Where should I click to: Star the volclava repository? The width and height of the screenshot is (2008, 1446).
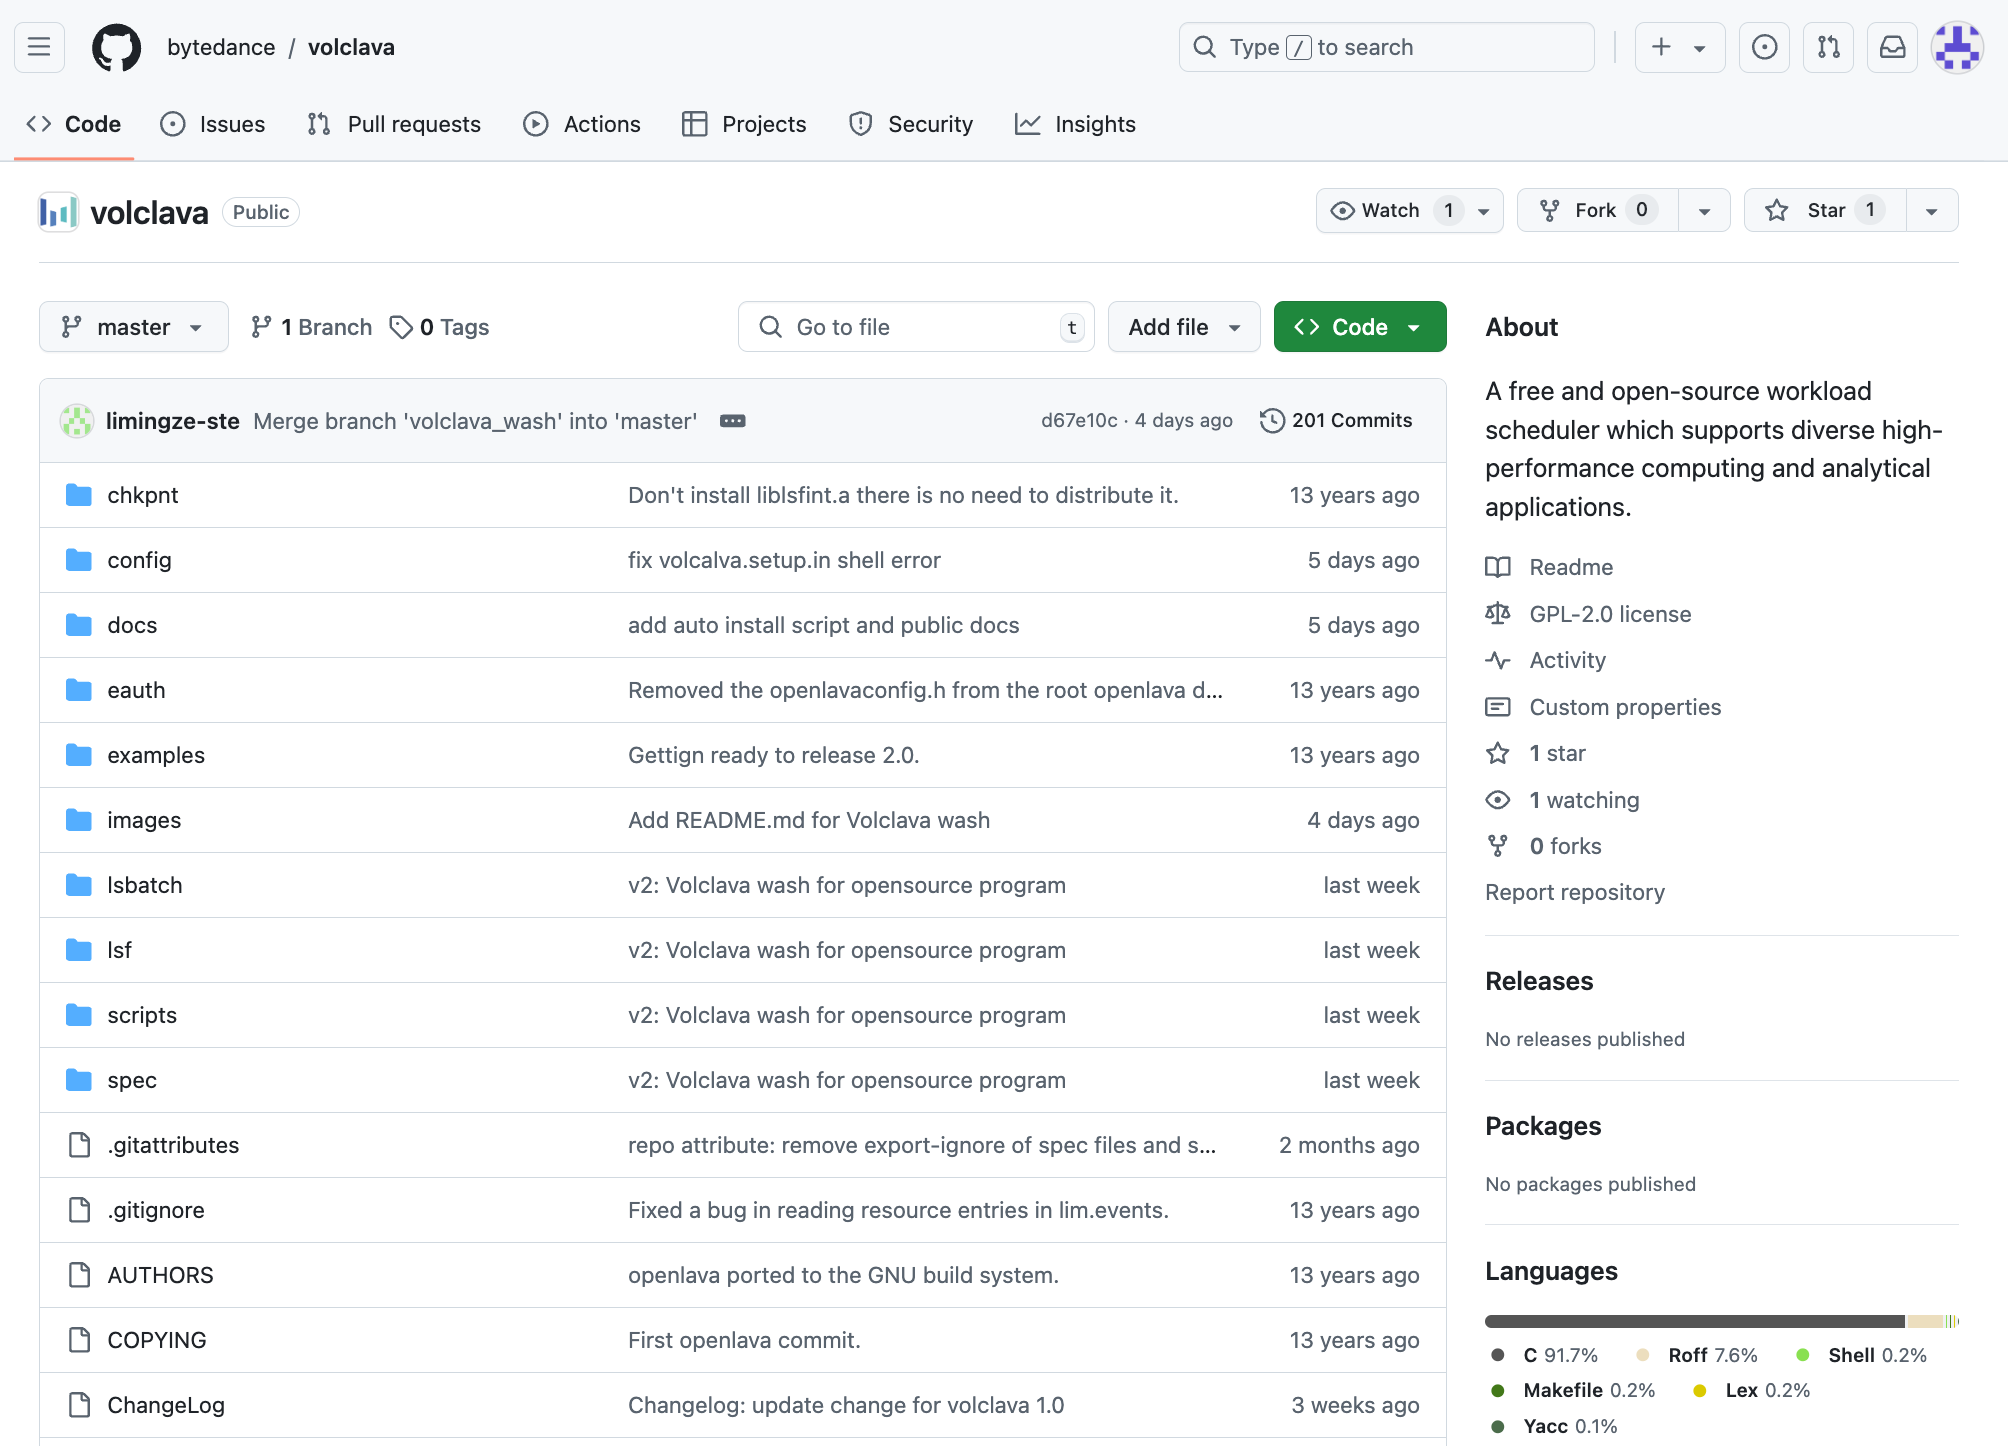(x=1825, y=210)
